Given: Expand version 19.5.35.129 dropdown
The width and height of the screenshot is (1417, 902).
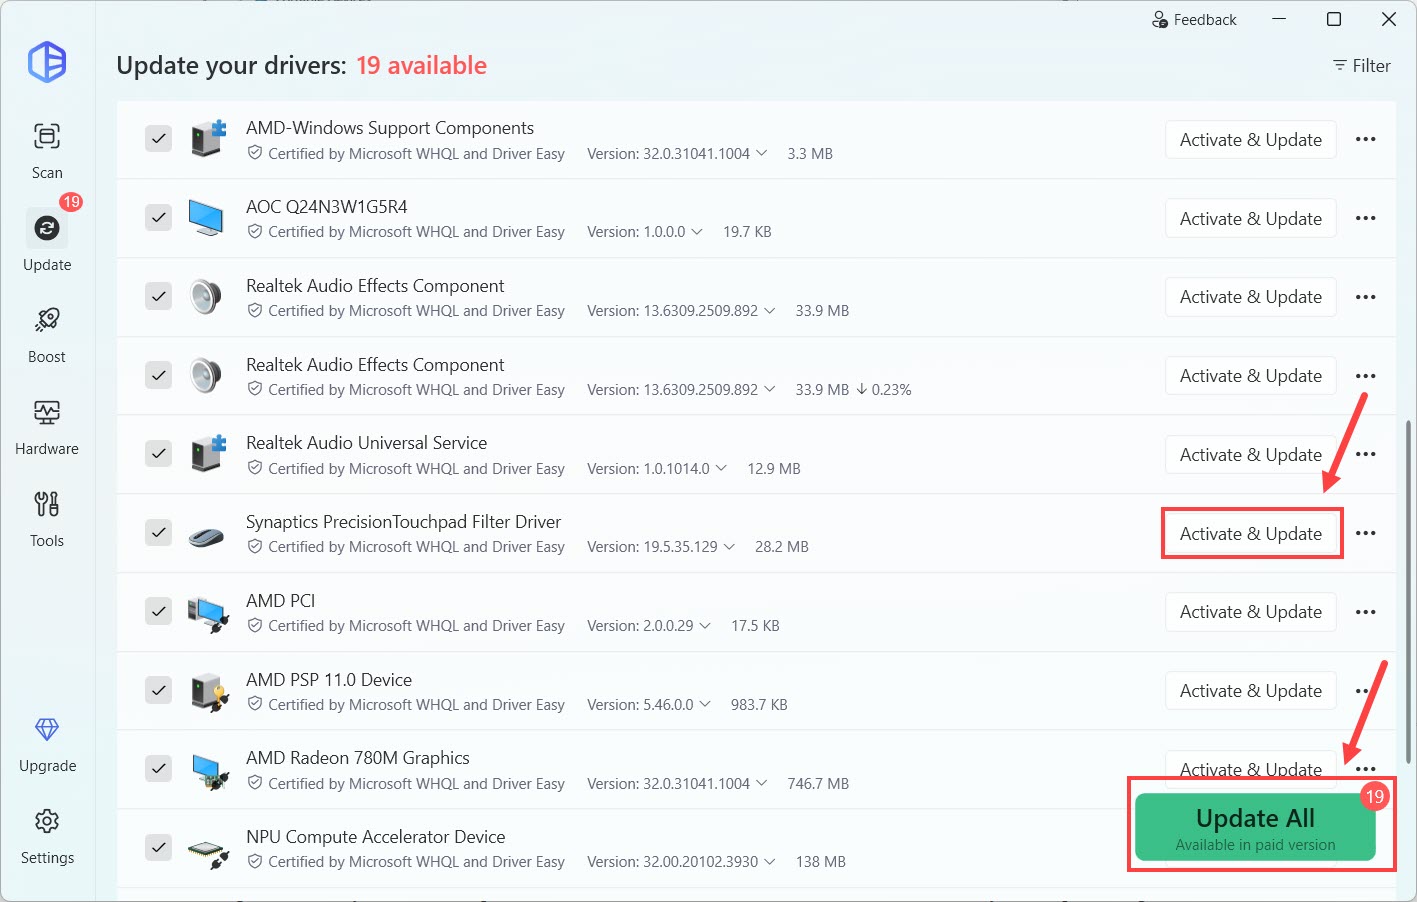Looking at the screenshot, I should [x=730, y=547].
